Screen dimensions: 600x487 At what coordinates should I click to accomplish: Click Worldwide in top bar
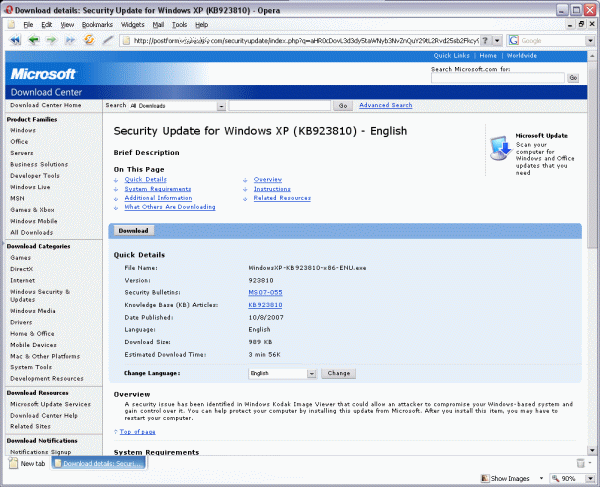(522, 56)
